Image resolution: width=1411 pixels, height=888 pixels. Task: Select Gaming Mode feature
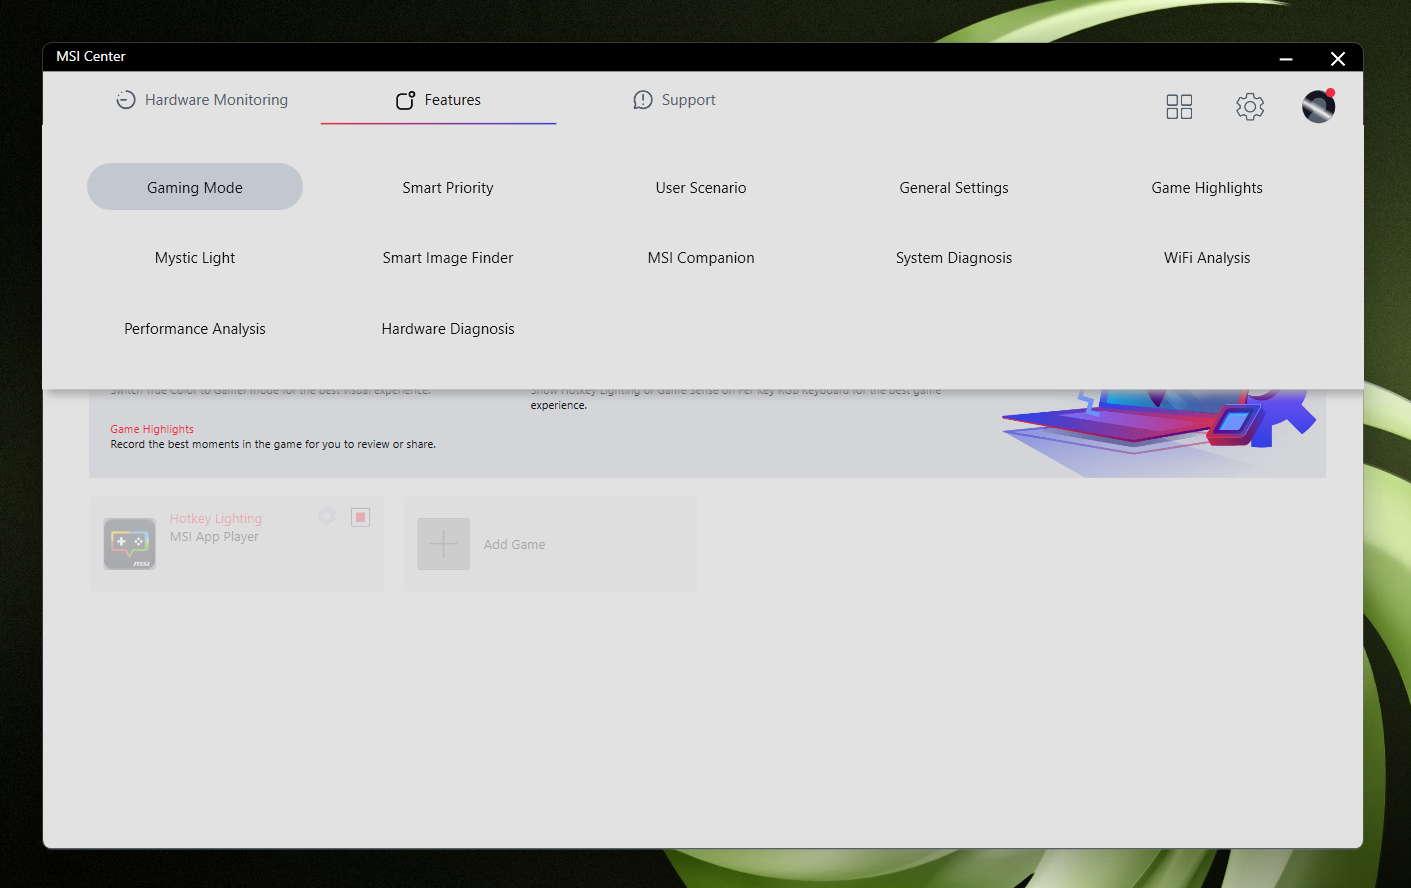tap(195, 187)
